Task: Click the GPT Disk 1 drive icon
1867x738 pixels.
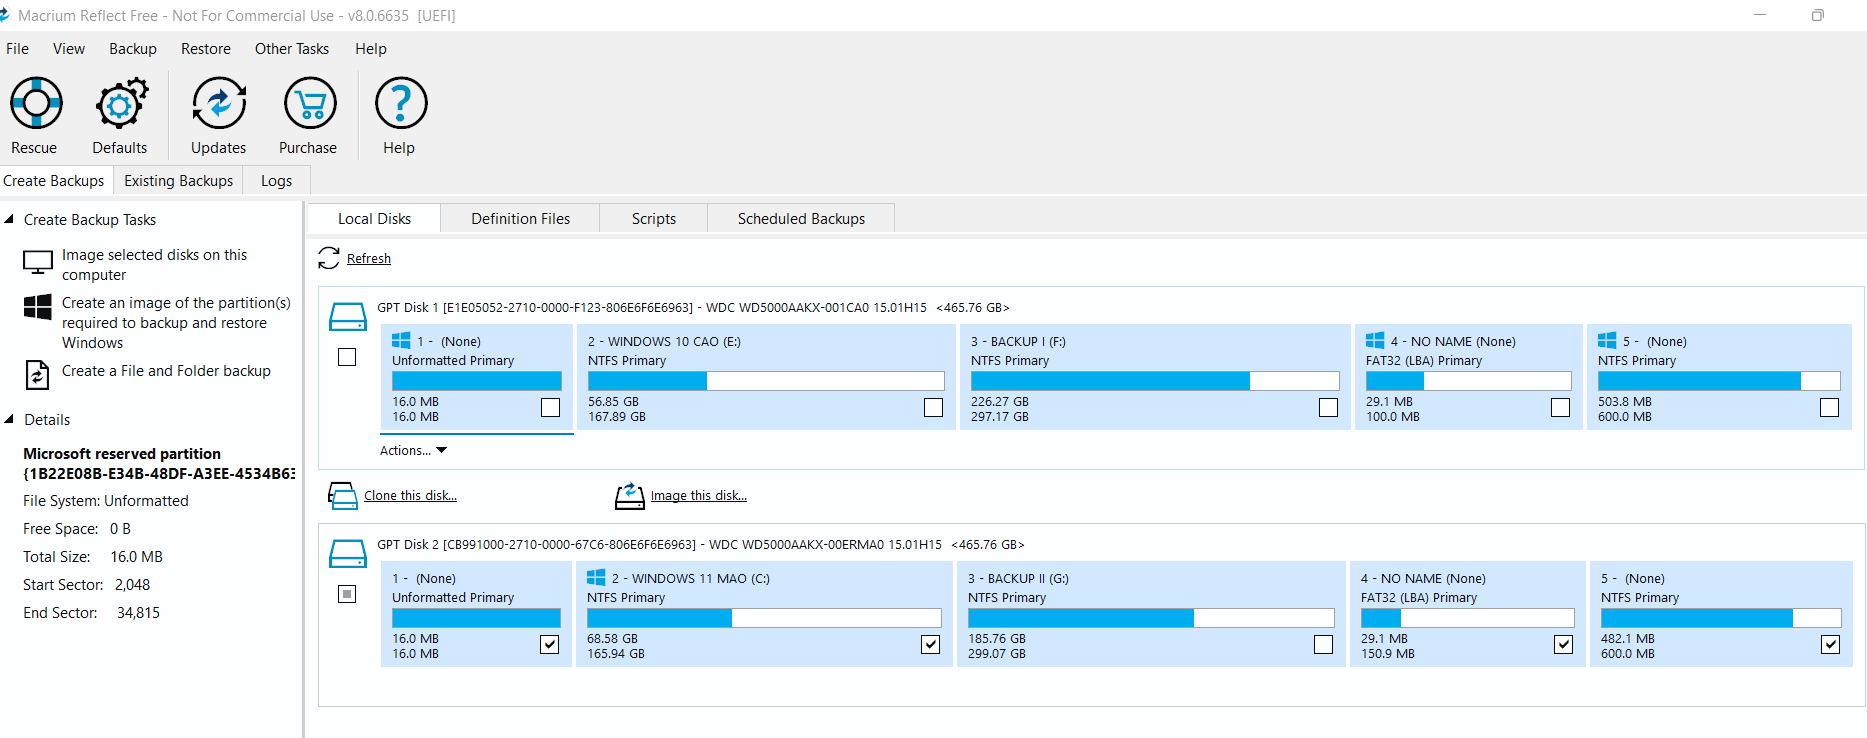Action: (x=348, y=317)
